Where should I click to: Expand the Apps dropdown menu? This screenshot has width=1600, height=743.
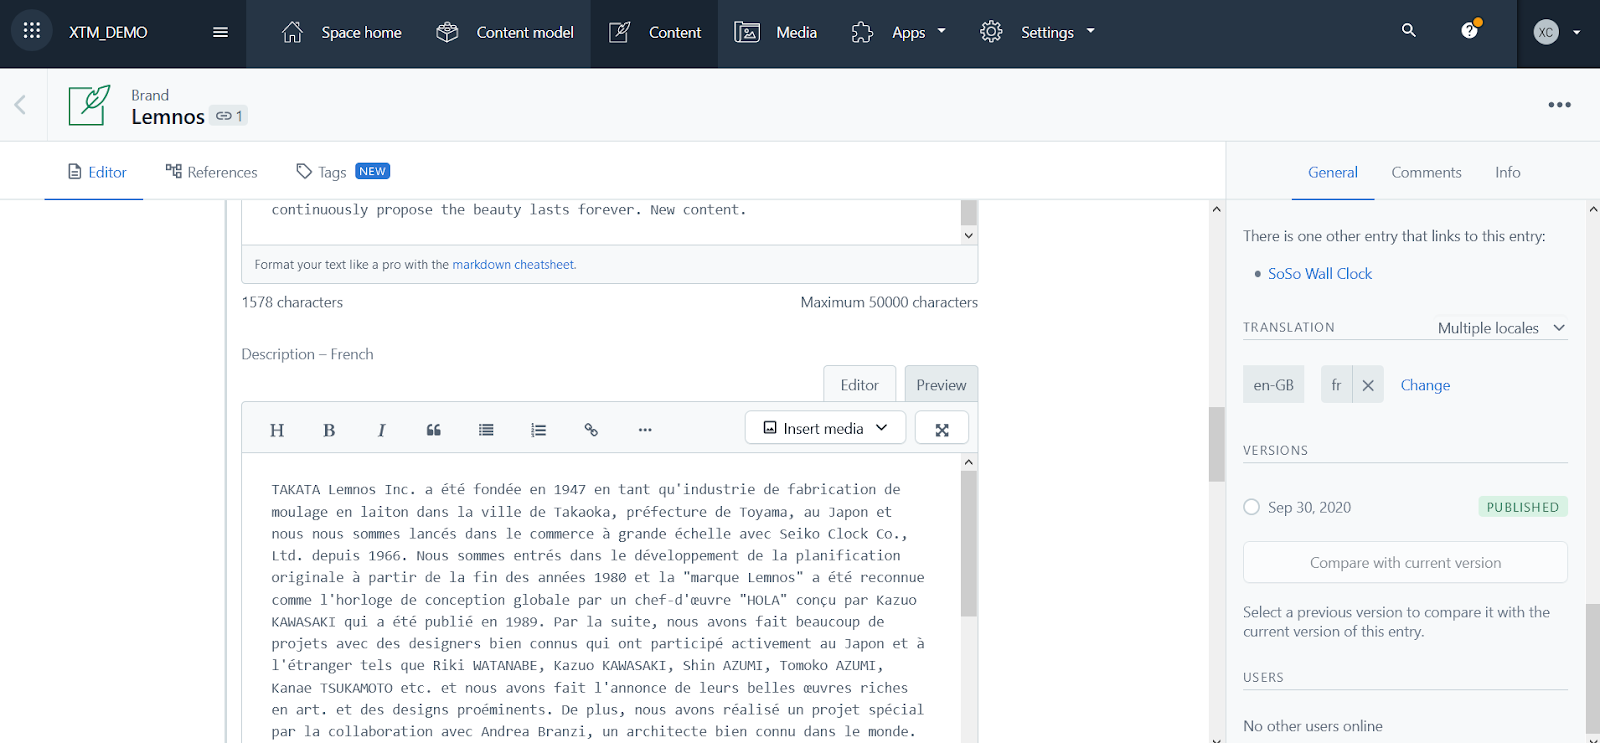pos(899,32)
